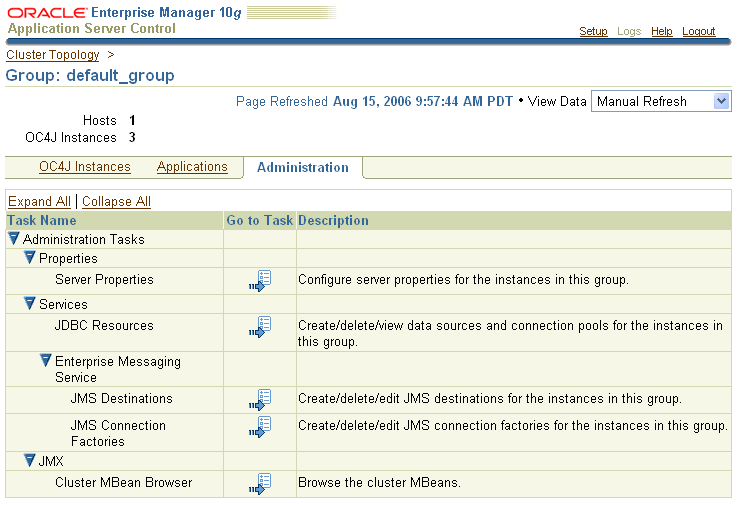Screen dimensions: 738x505
Task: Click the OC4J Instances count label
Action: (71, 137)
